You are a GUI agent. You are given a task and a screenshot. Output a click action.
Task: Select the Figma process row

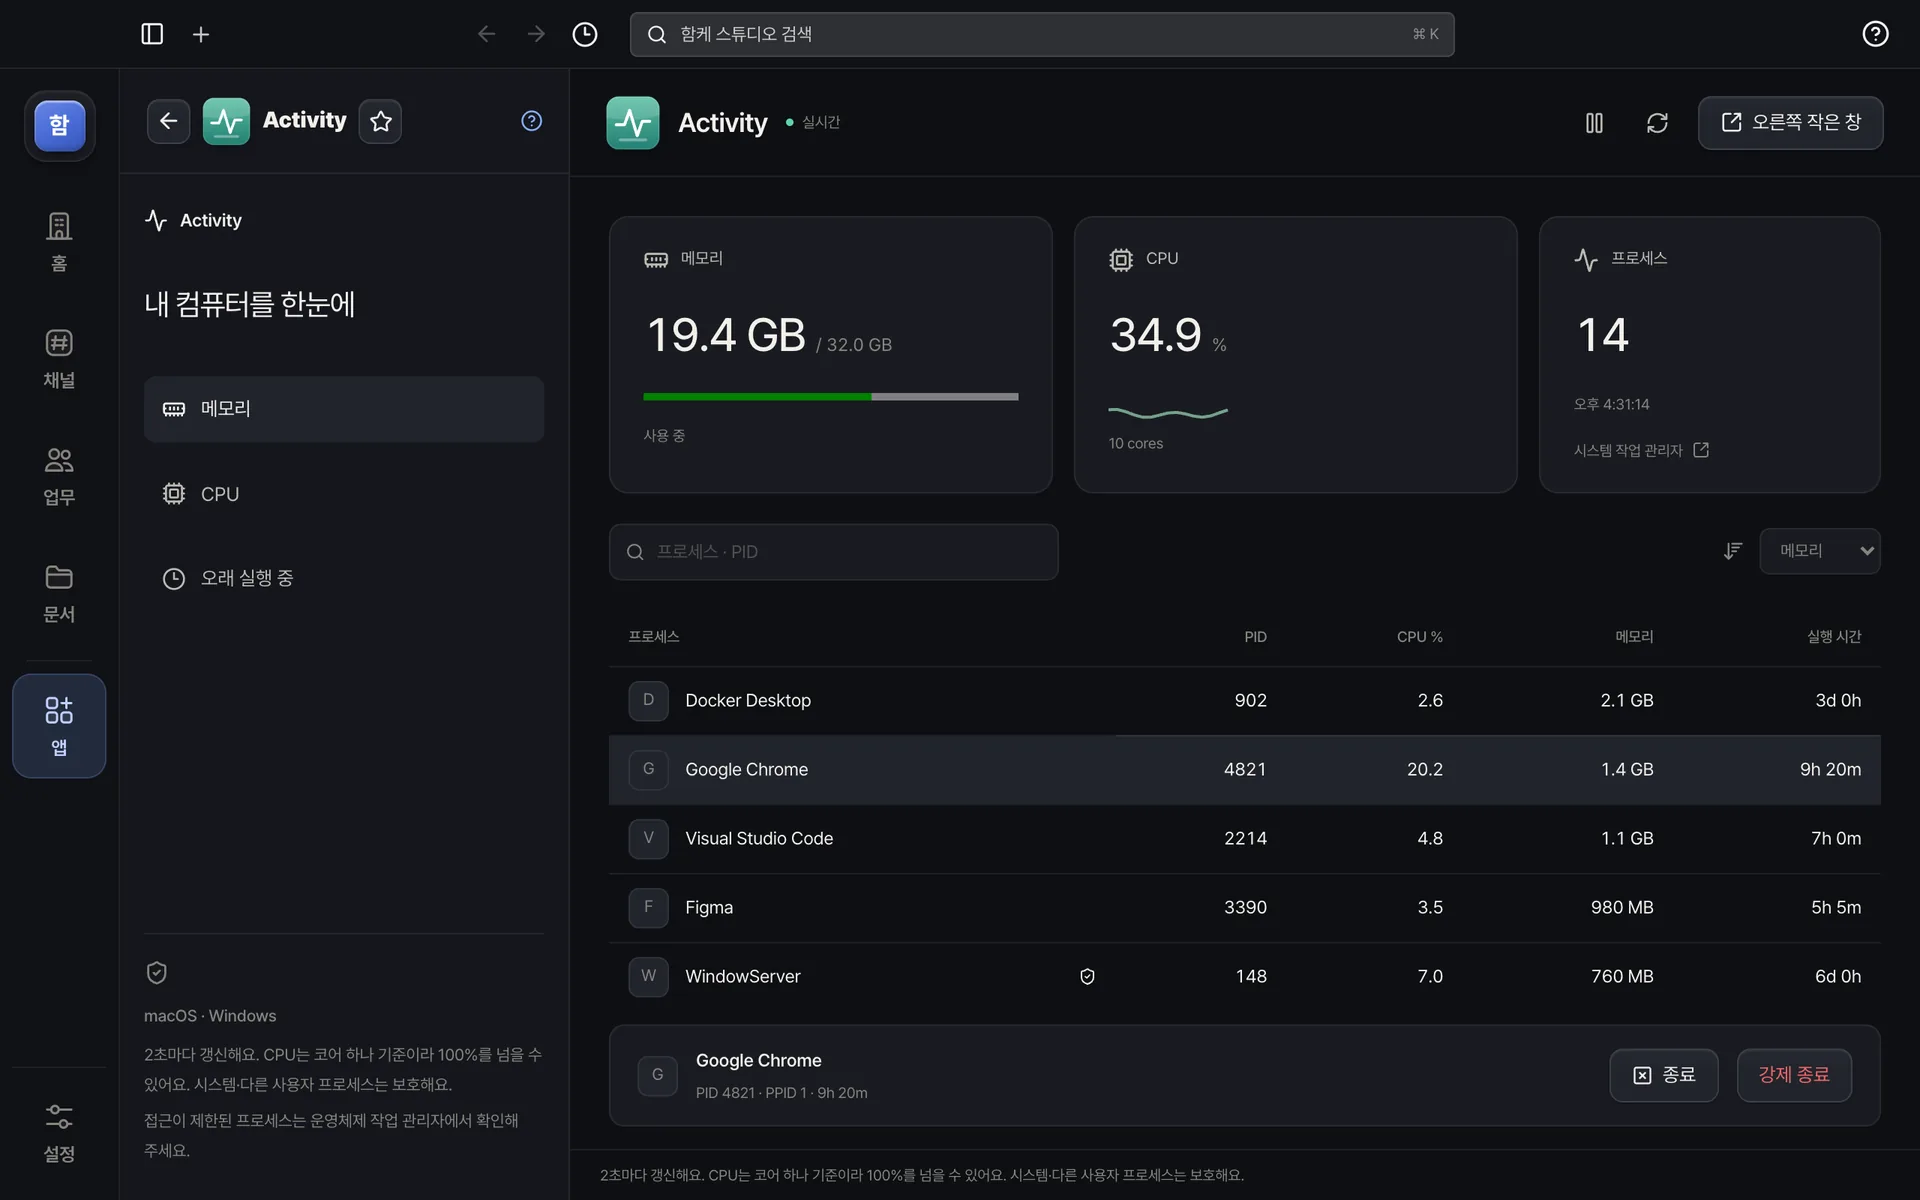point(1244,908)
